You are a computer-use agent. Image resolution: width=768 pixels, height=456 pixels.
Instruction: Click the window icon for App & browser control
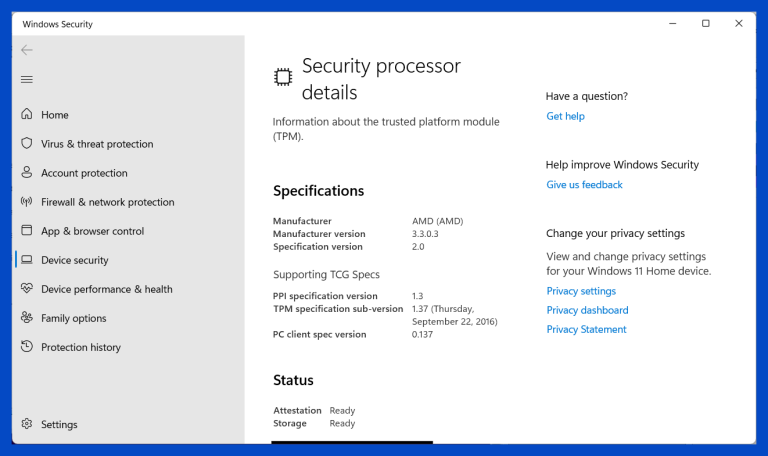coord(27,230)
